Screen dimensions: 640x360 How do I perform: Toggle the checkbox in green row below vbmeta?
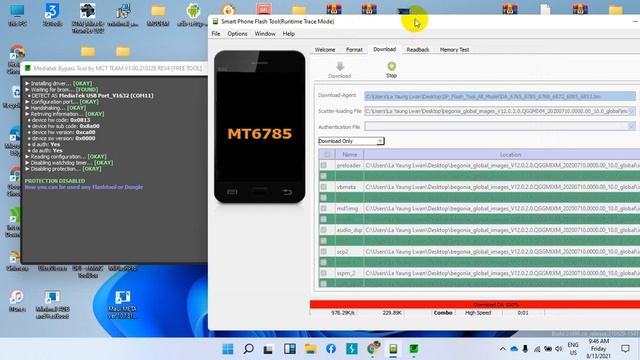[324, 198]
